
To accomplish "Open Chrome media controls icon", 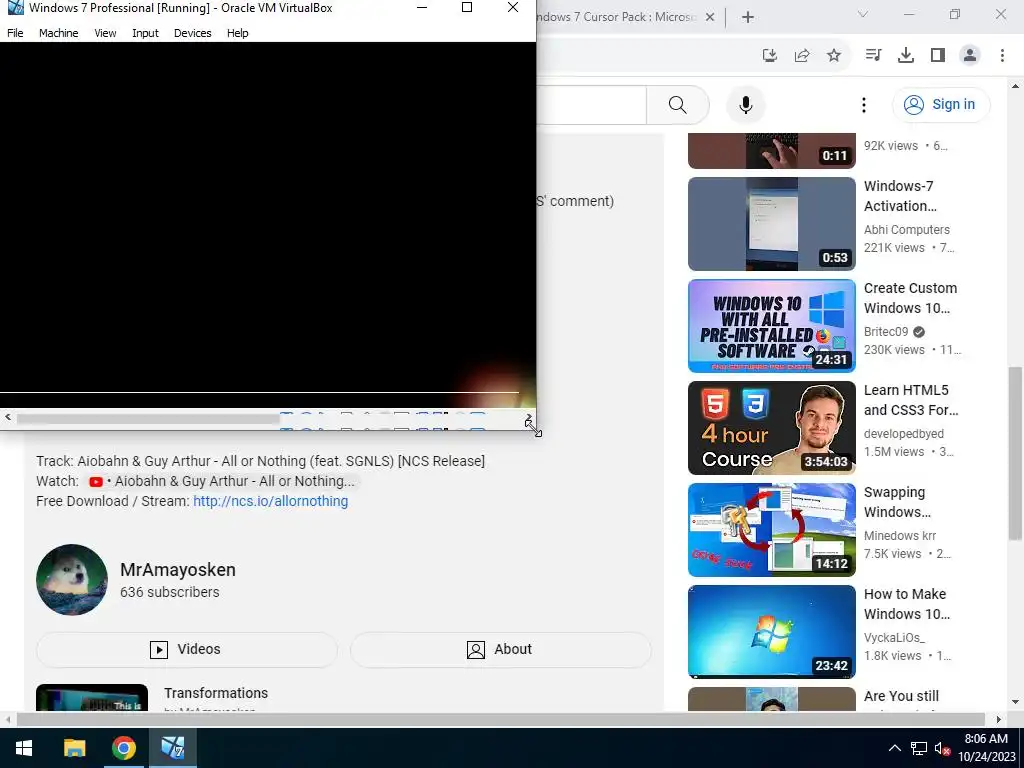I will tap(873, 56).
